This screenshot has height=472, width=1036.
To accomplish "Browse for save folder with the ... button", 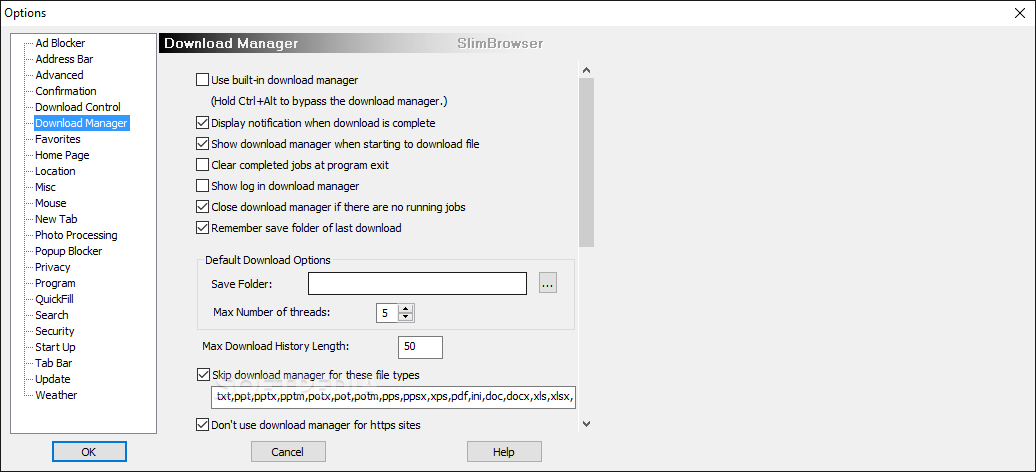I will 548,284.
